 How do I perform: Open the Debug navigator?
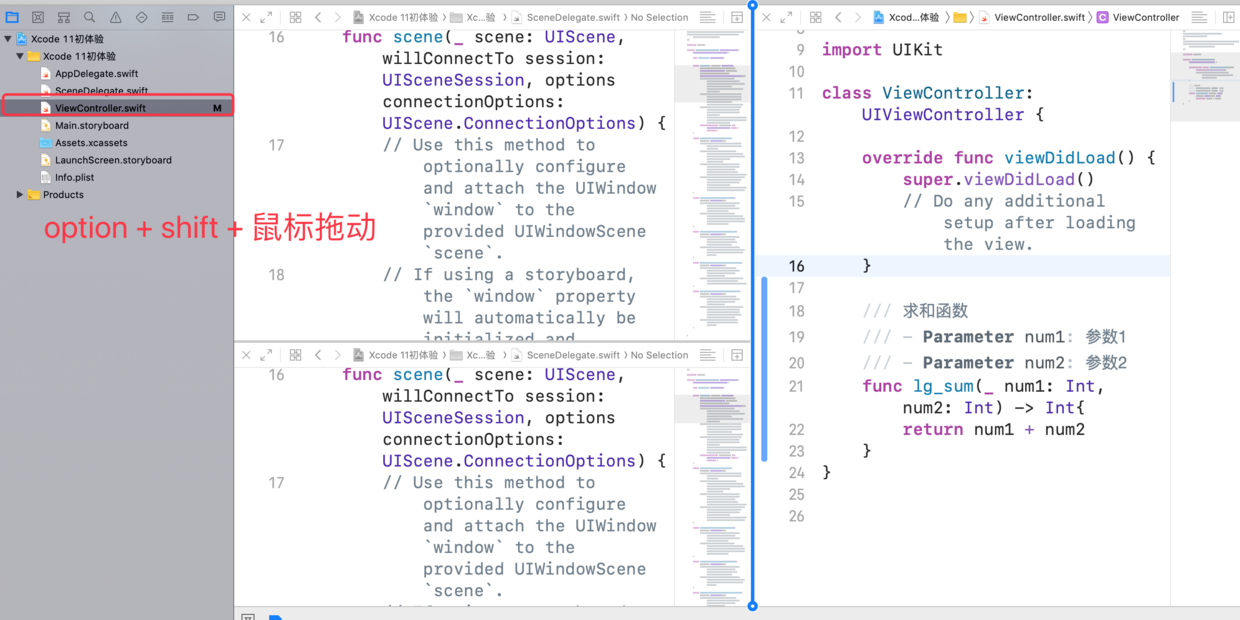coord(167,17)
